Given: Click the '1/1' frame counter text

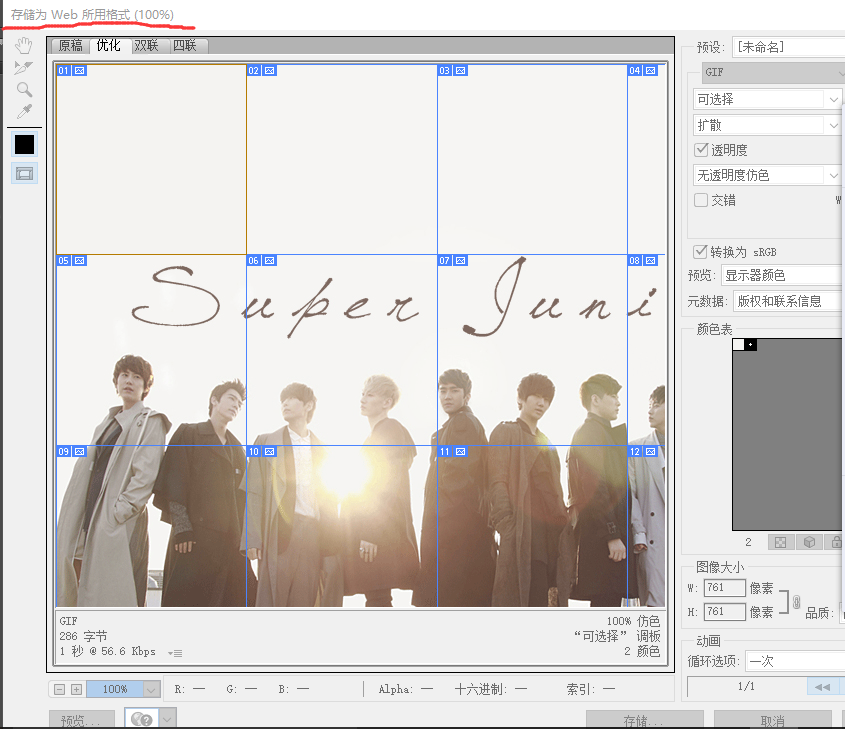Looking at the screenshot, I should point(746,686).
